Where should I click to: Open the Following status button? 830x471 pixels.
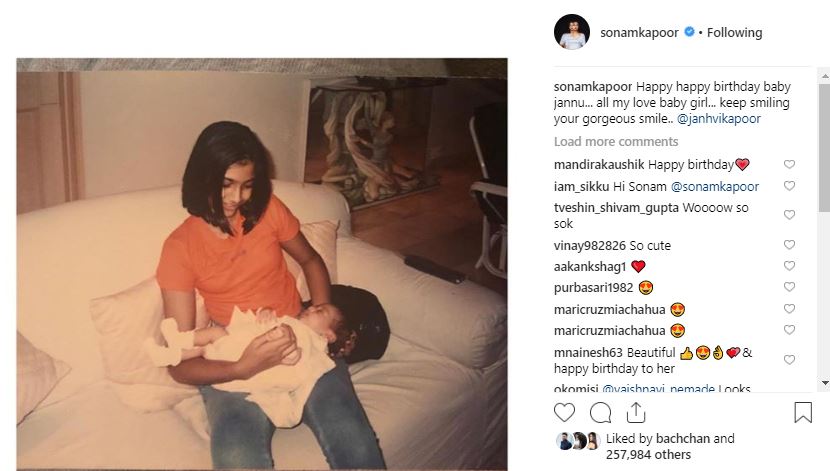point(734,33)
